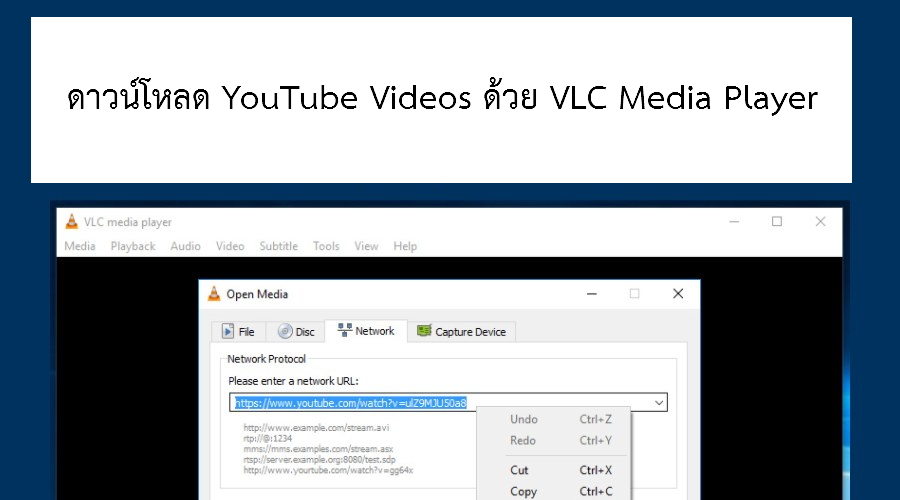
Task: Click the example text http://www.example.com/stream.avi
Action: click(x=316, y=428)
